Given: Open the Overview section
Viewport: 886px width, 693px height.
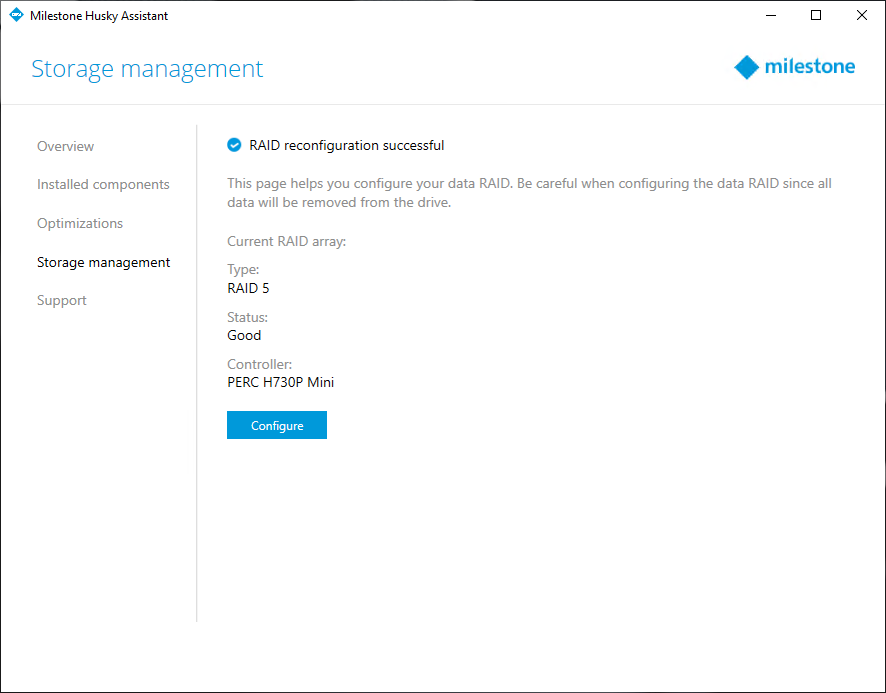Looking at the screenshot, I should point(66,146).
